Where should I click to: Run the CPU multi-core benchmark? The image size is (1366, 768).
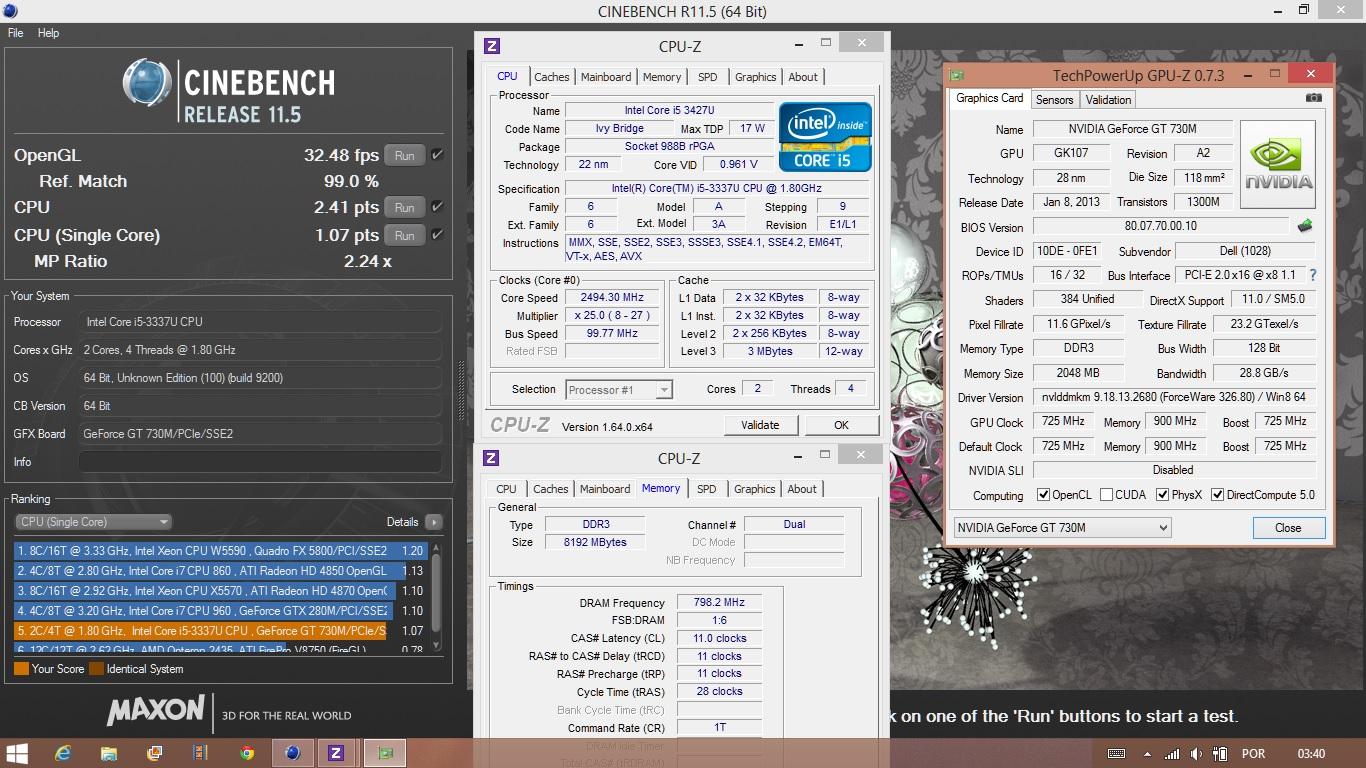coord(404,207)
